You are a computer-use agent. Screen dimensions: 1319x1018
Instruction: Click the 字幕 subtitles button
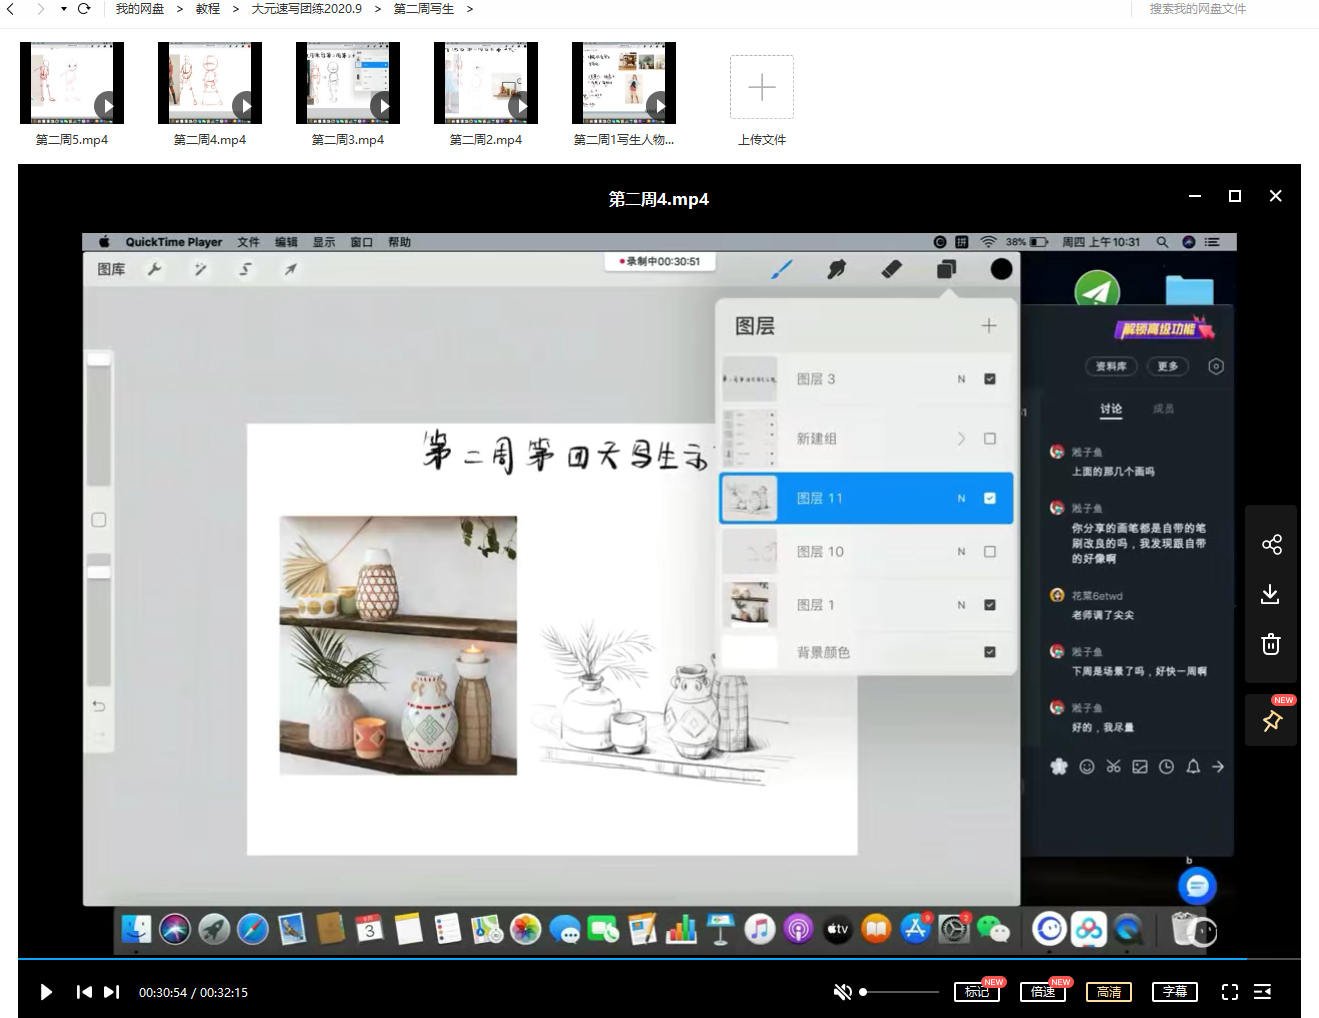(x=1174, y=992)
